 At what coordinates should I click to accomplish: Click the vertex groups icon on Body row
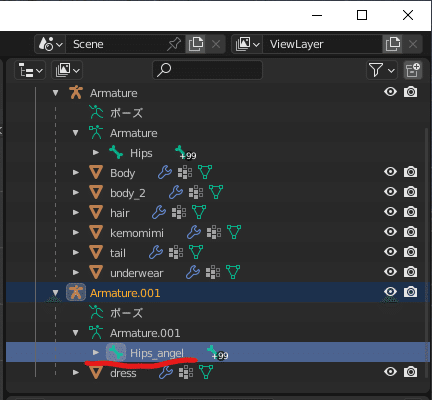pos(185,172)
